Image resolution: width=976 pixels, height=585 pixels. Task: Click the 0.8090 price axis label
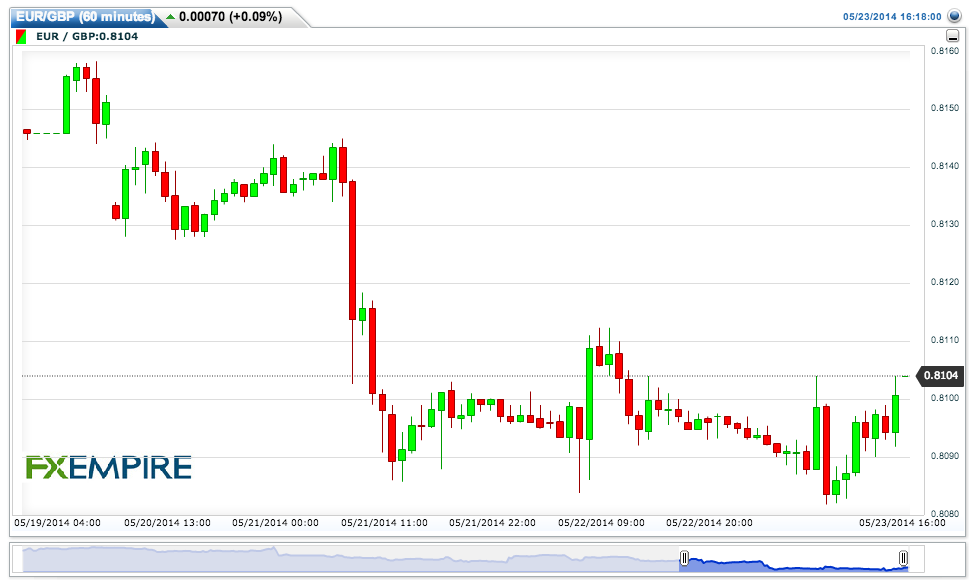pyautogui.click(x=944, y=456)
